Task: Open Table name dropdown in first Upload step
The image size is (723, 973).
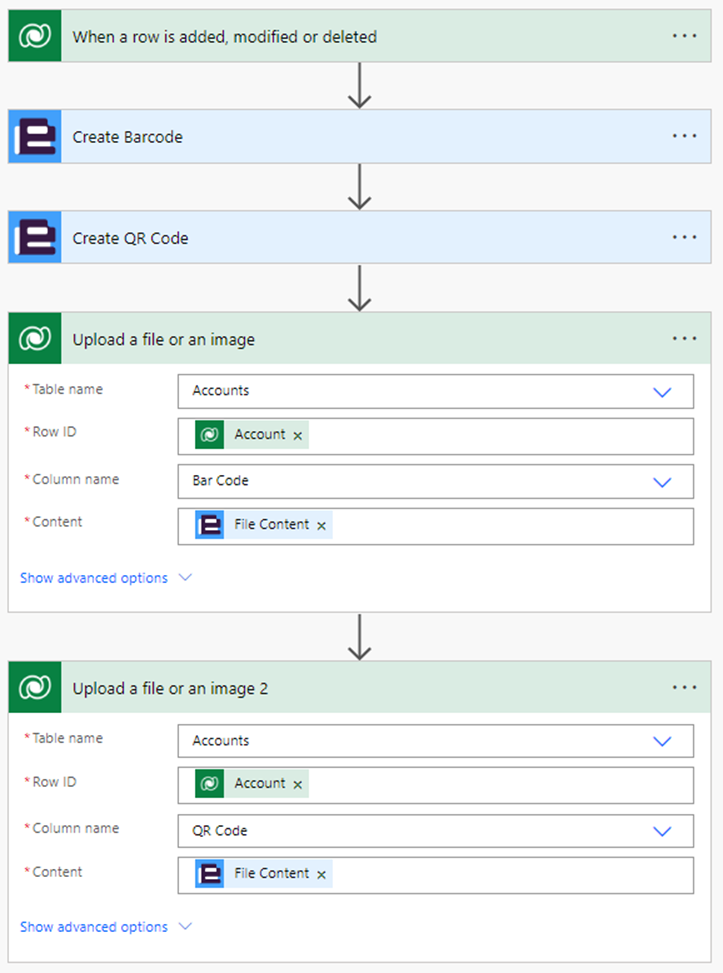Action: 661,391
